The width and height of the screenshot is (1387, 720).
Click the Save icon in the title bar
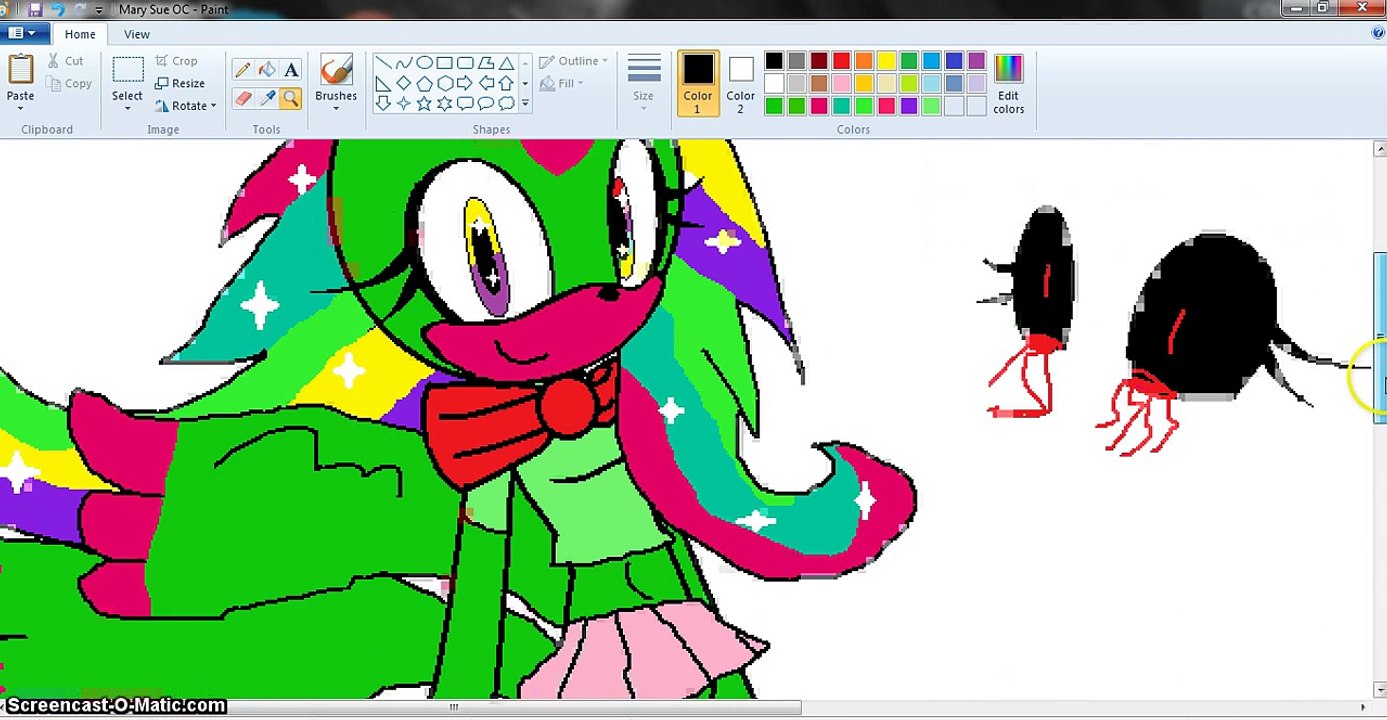[x=35, y=9]
